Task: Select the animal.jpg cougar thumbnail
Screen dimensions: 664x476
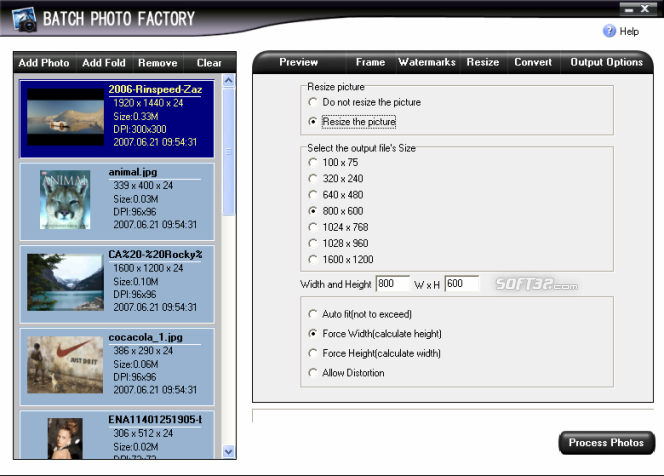Action: [x=65, y=199]
